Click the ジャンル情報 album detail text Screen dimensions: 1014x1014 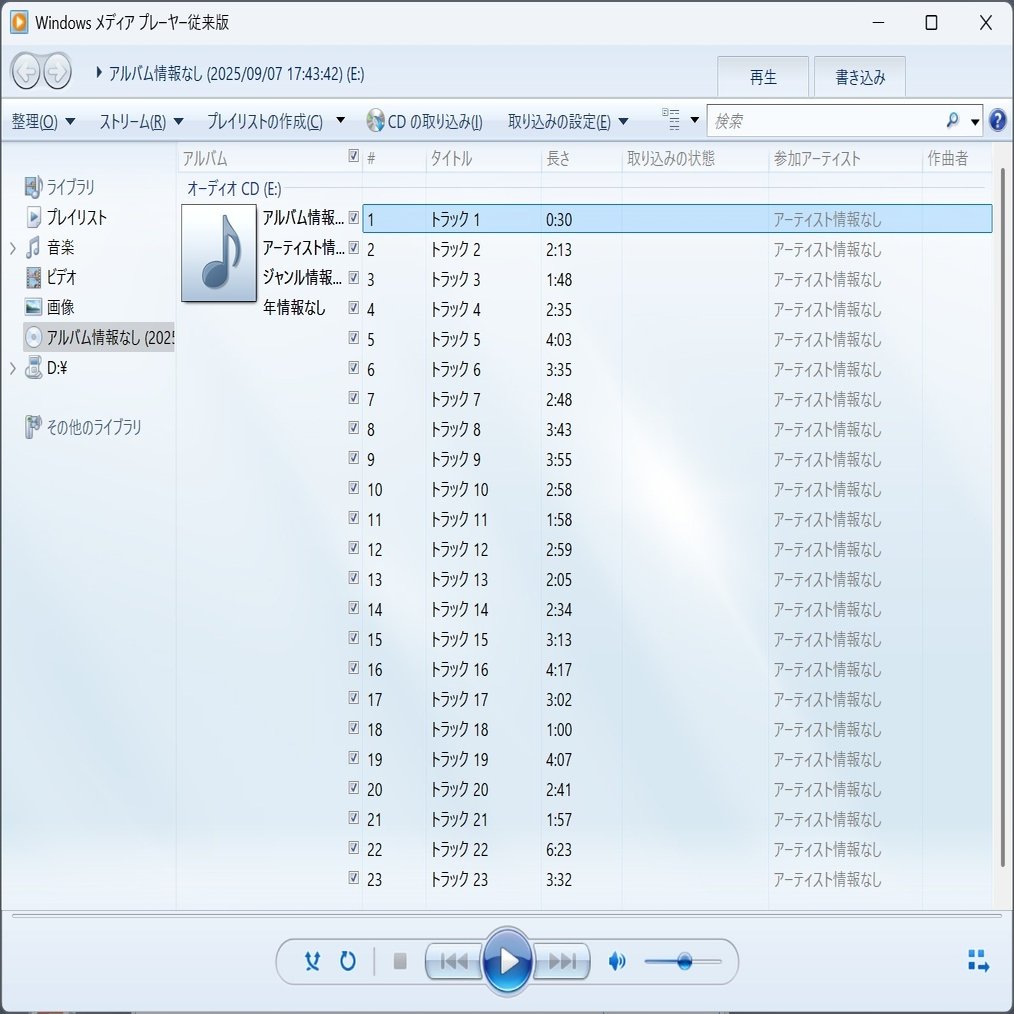[303, 277]
